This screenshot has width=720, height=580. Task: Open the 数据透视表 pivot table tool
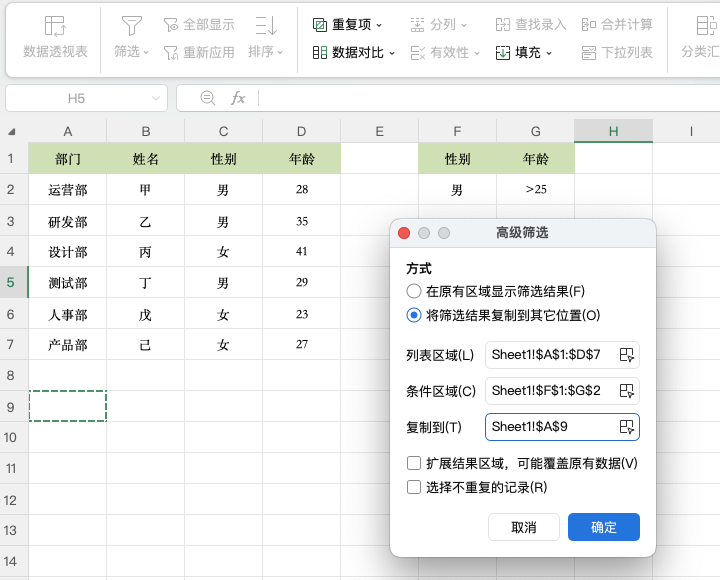tap(55, 37)
